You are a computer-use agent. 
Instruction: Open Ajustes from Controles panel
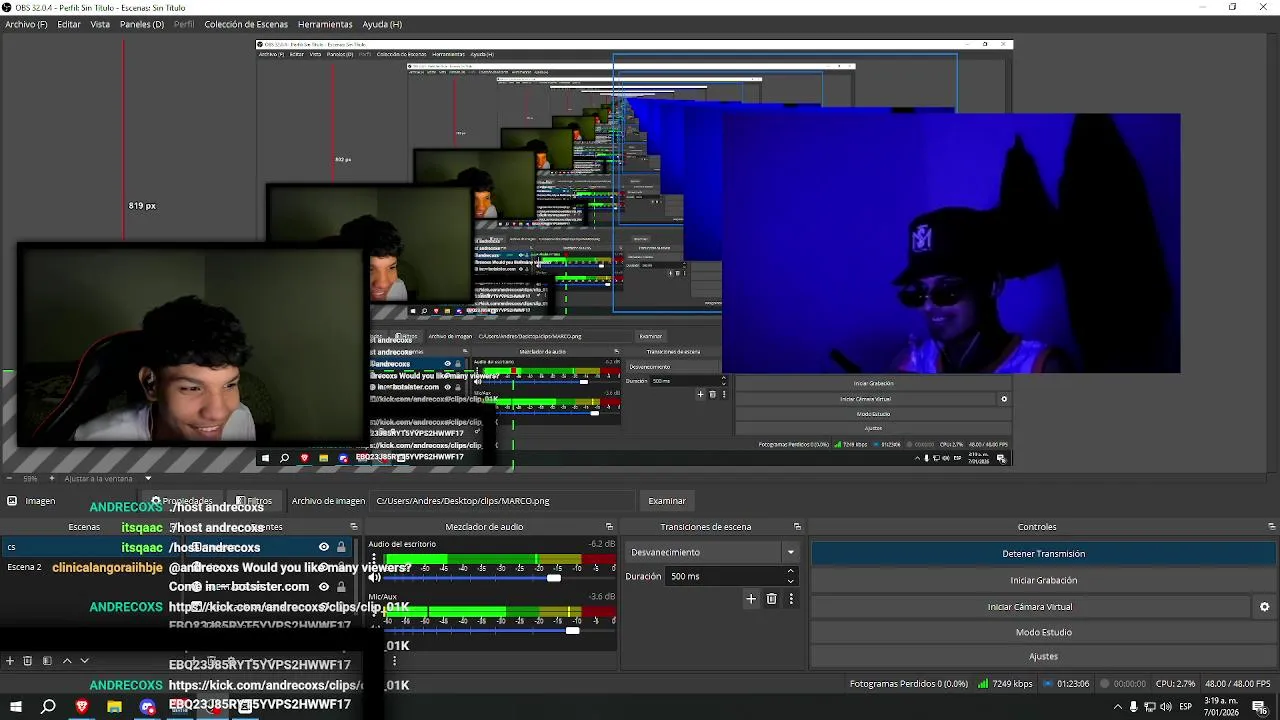coord(1043,656)
